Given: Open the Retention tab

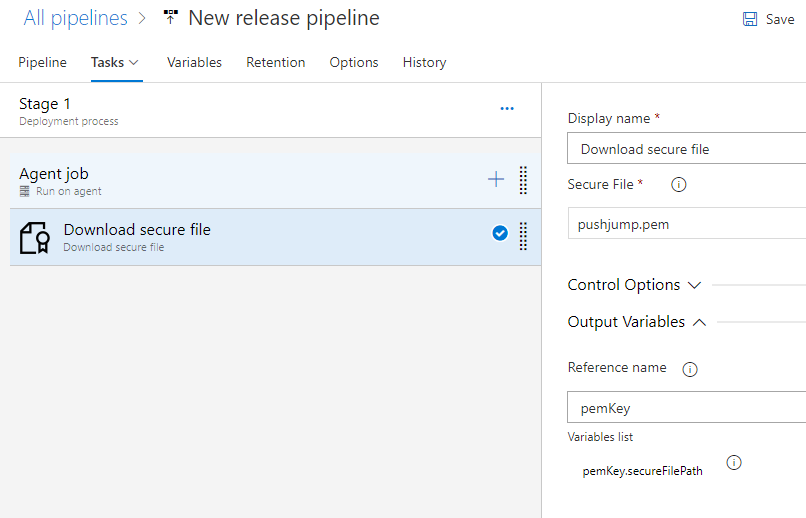Looking at the screenshot, I should tap(276, 62).
